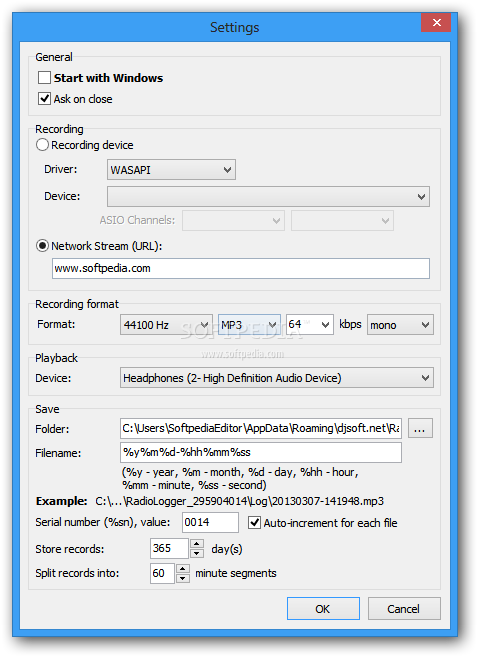Click the save Folder path field
478x657 pixels.
tap(261, 428)
